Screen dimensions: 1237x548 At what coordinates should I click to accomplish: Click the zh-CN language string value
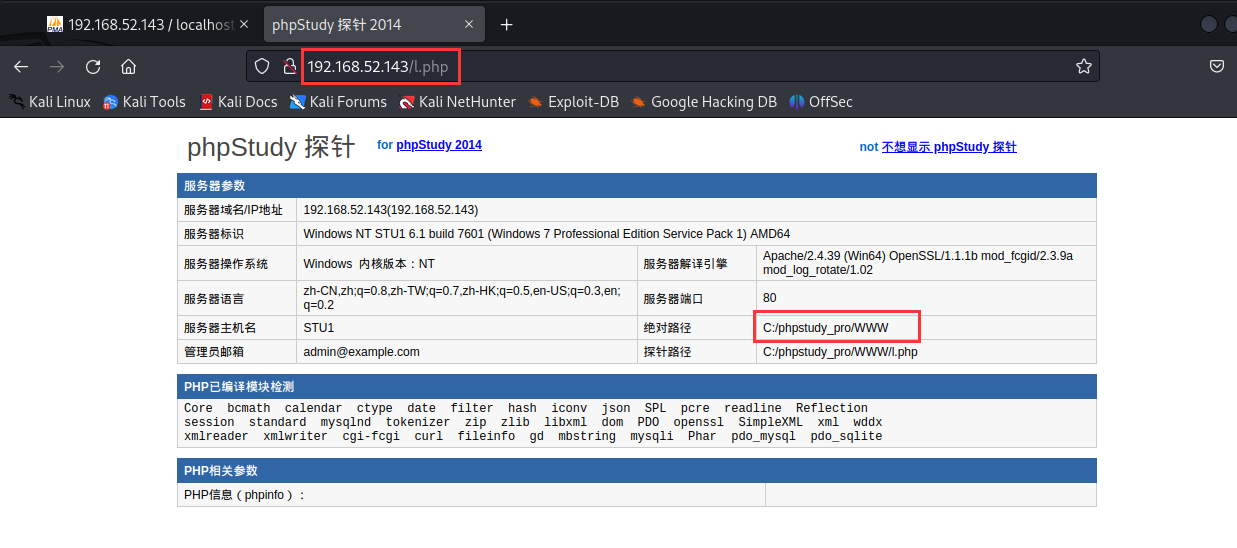tap(462, 298)
